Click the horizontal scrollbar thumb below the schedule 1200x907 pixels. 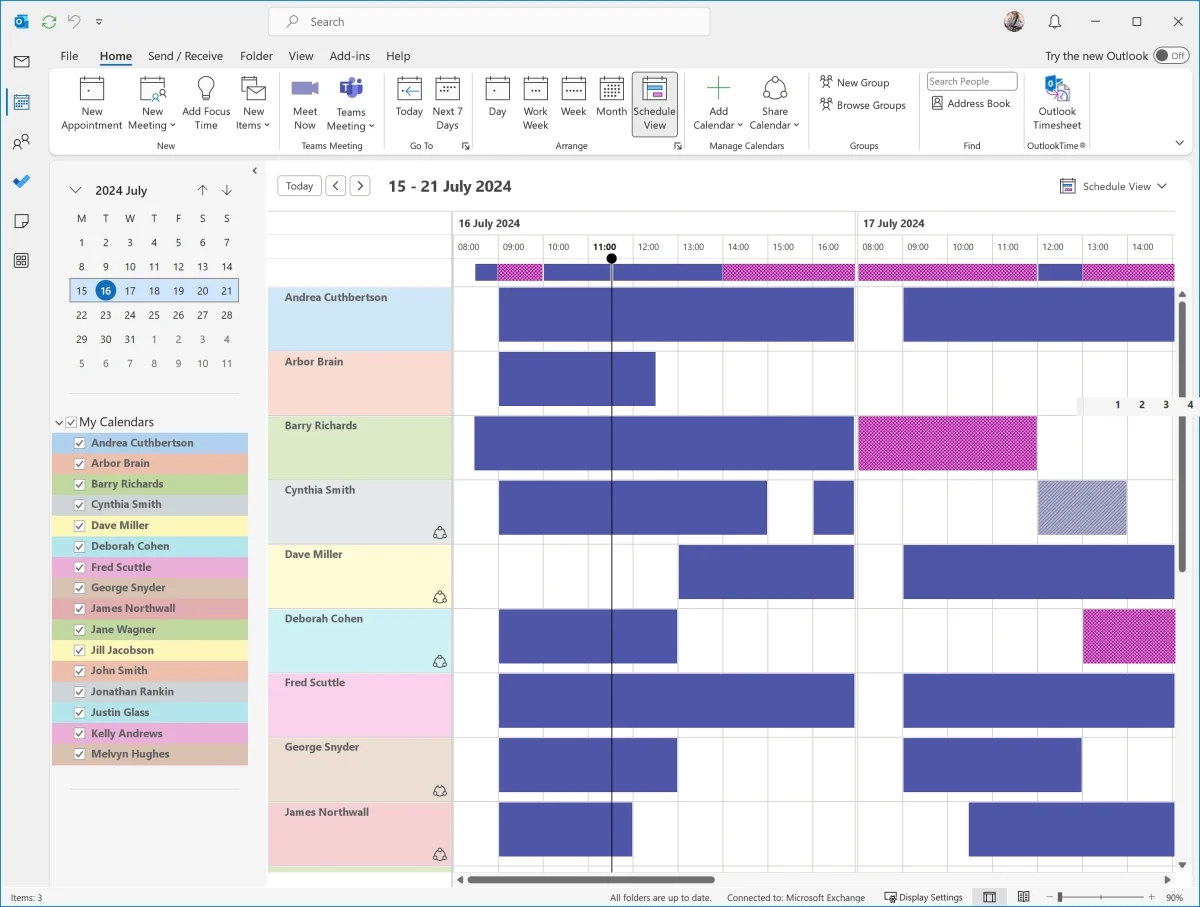591,880
